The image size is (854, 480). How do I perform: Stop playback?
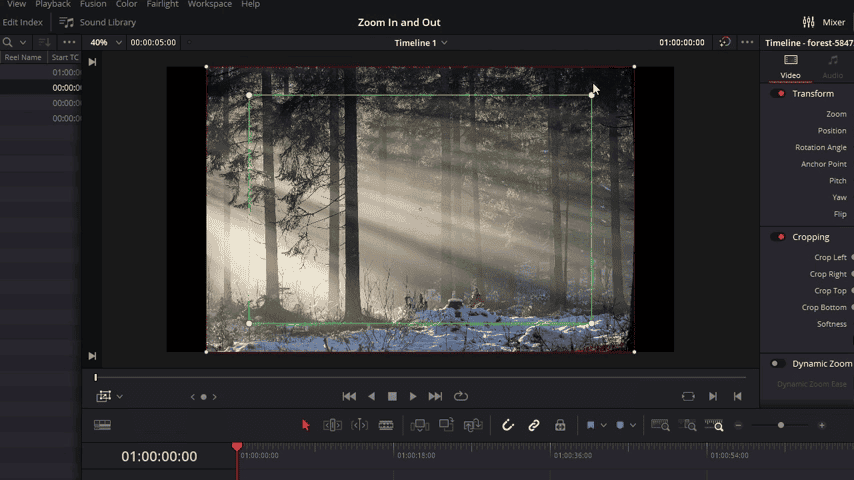click(x=392, y=396)
